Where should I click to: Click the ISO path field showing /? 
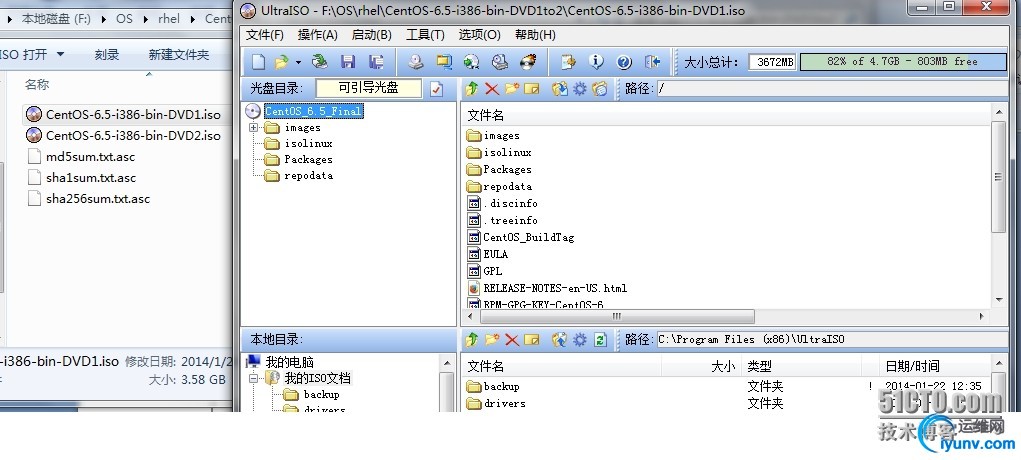click(832, 89)
